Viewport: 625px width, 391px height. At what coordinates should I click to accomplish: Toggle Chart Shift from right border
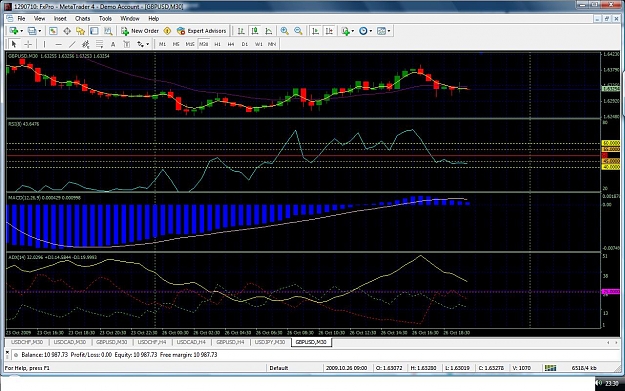coord(329,31)
